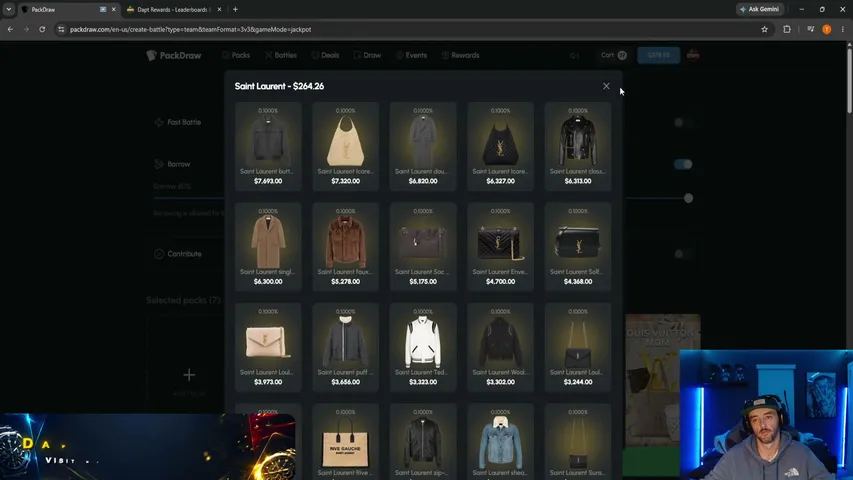Open the Chrome three-dot menu

[x=843, y=29]
